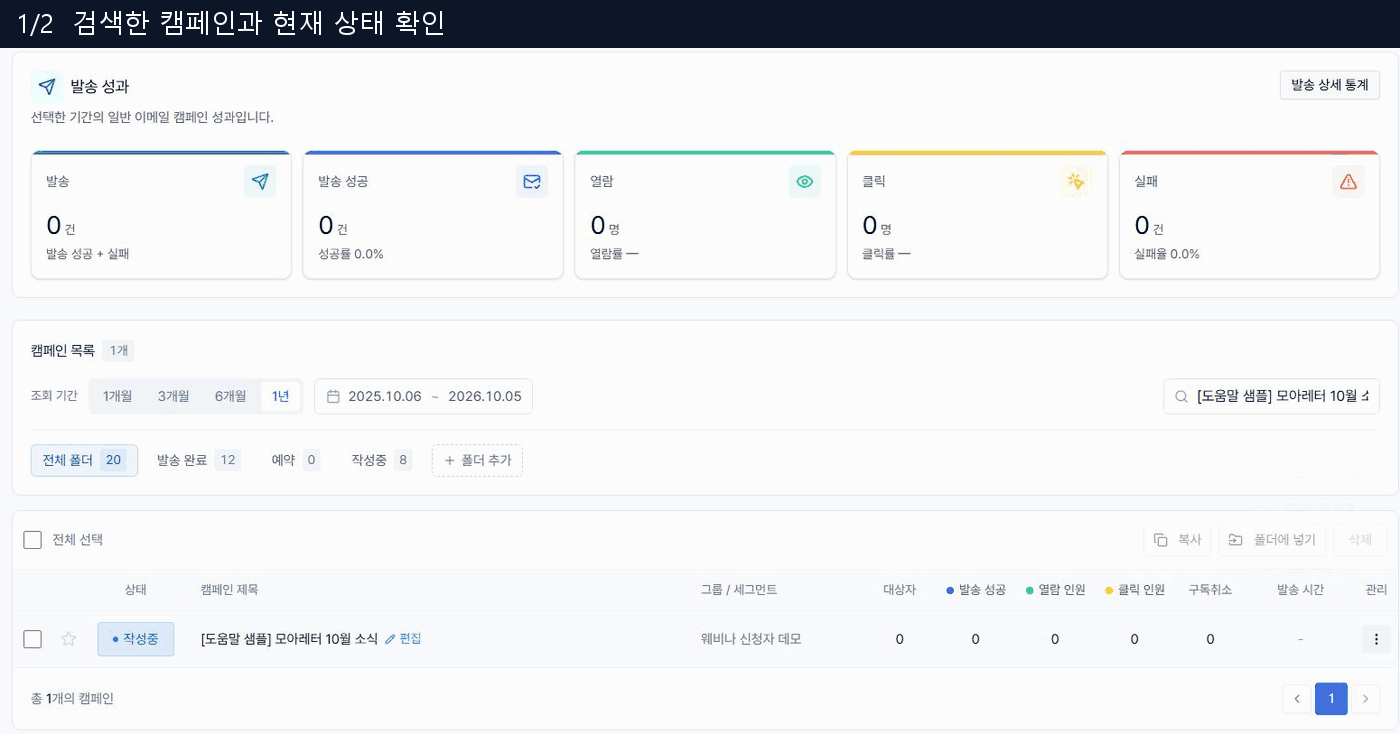1400x734 pixels.
Task: Click the warning triangle icon in 실패 card
Action: (1348, 182)
